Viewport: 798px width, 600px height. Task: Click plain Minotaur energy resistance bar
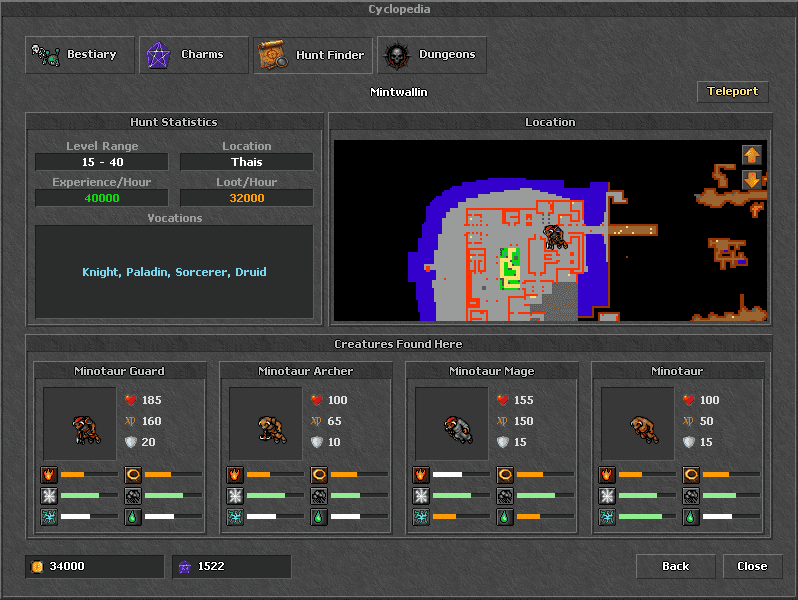click(647, 517)
